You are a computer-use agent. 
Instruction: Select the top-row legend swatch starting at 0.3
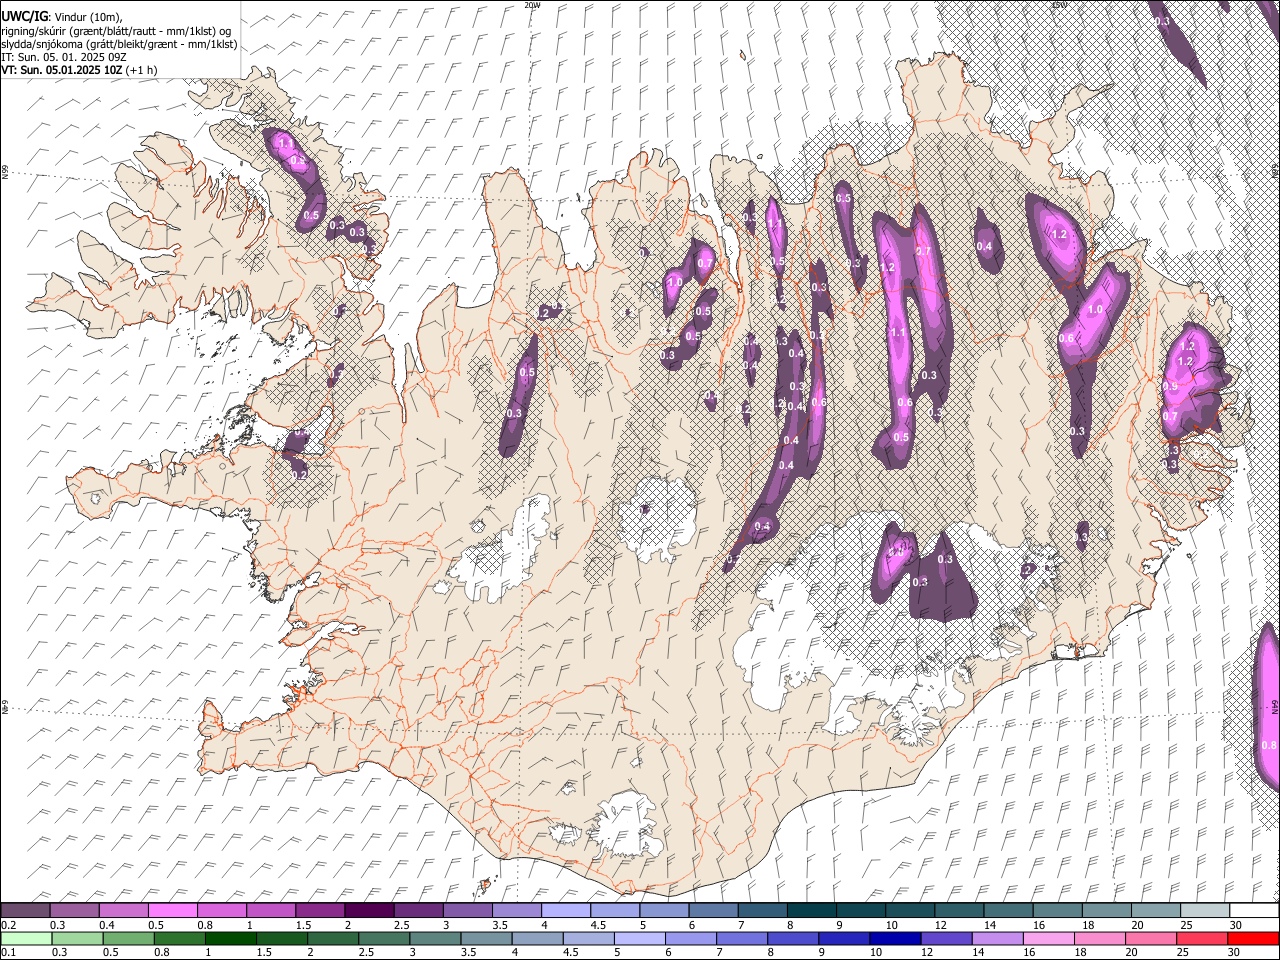coord(74,910)
